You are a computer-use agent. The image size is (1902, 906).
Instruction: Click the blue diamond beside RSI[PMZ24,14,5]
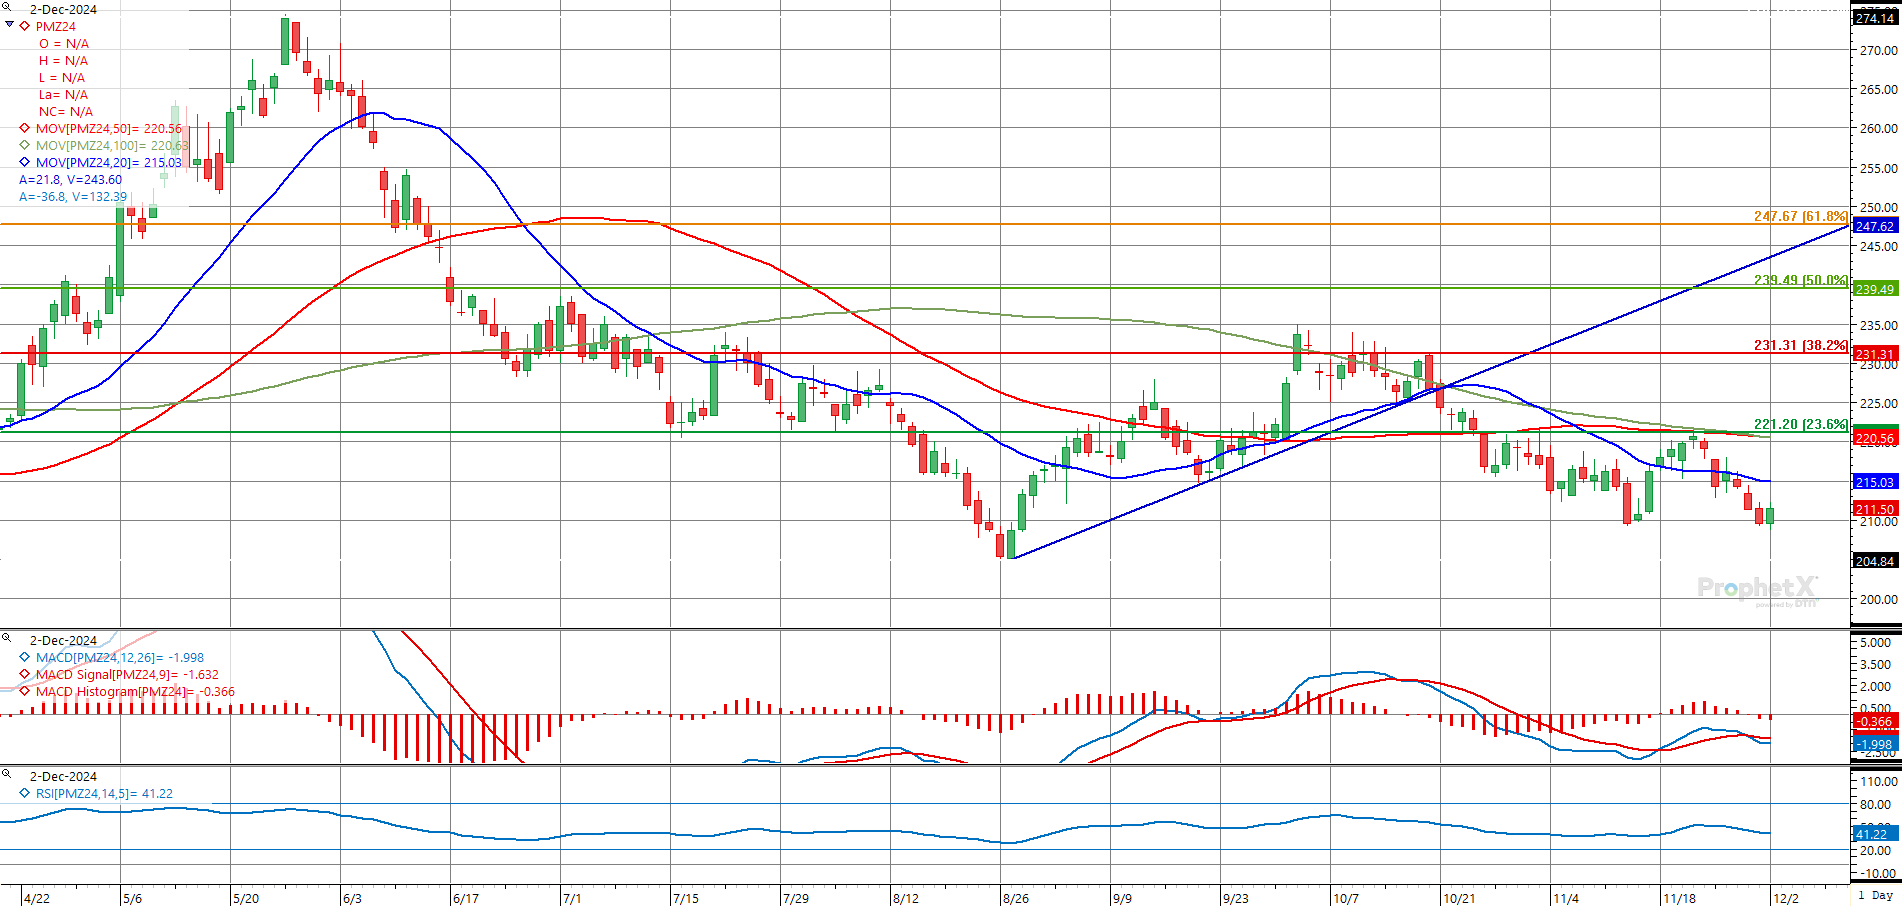(25, 793)
